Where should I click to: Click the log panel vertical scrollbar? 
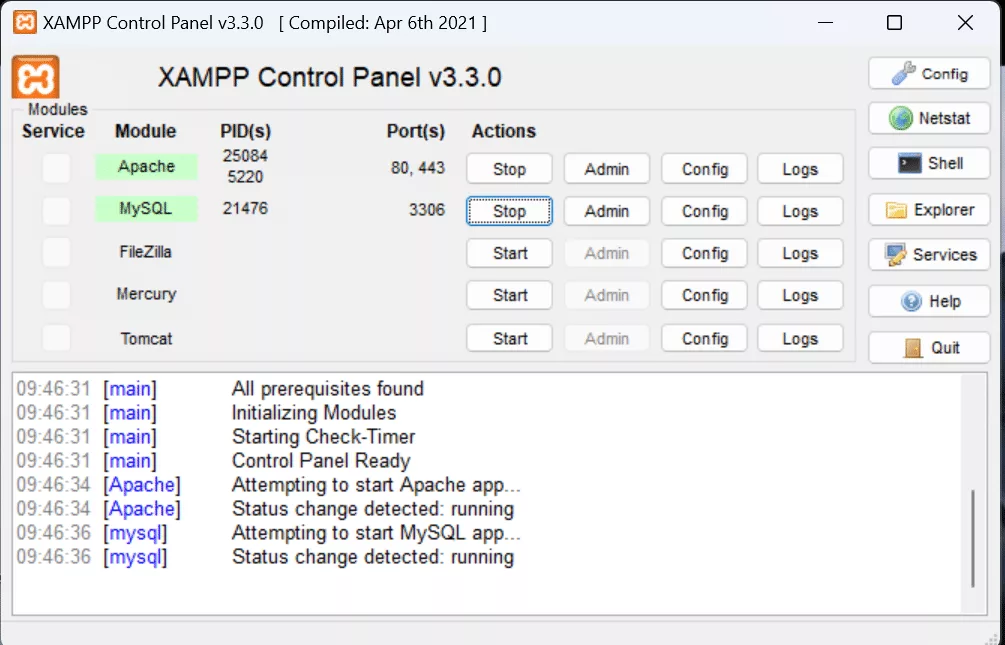pyautogui.click(x=973, y=539)
